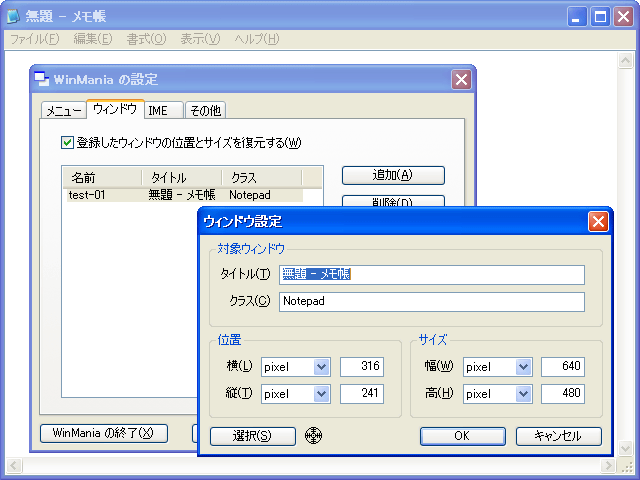
Task: Click the クラス(C) field containing Notepad
Action: pos(432,302)
